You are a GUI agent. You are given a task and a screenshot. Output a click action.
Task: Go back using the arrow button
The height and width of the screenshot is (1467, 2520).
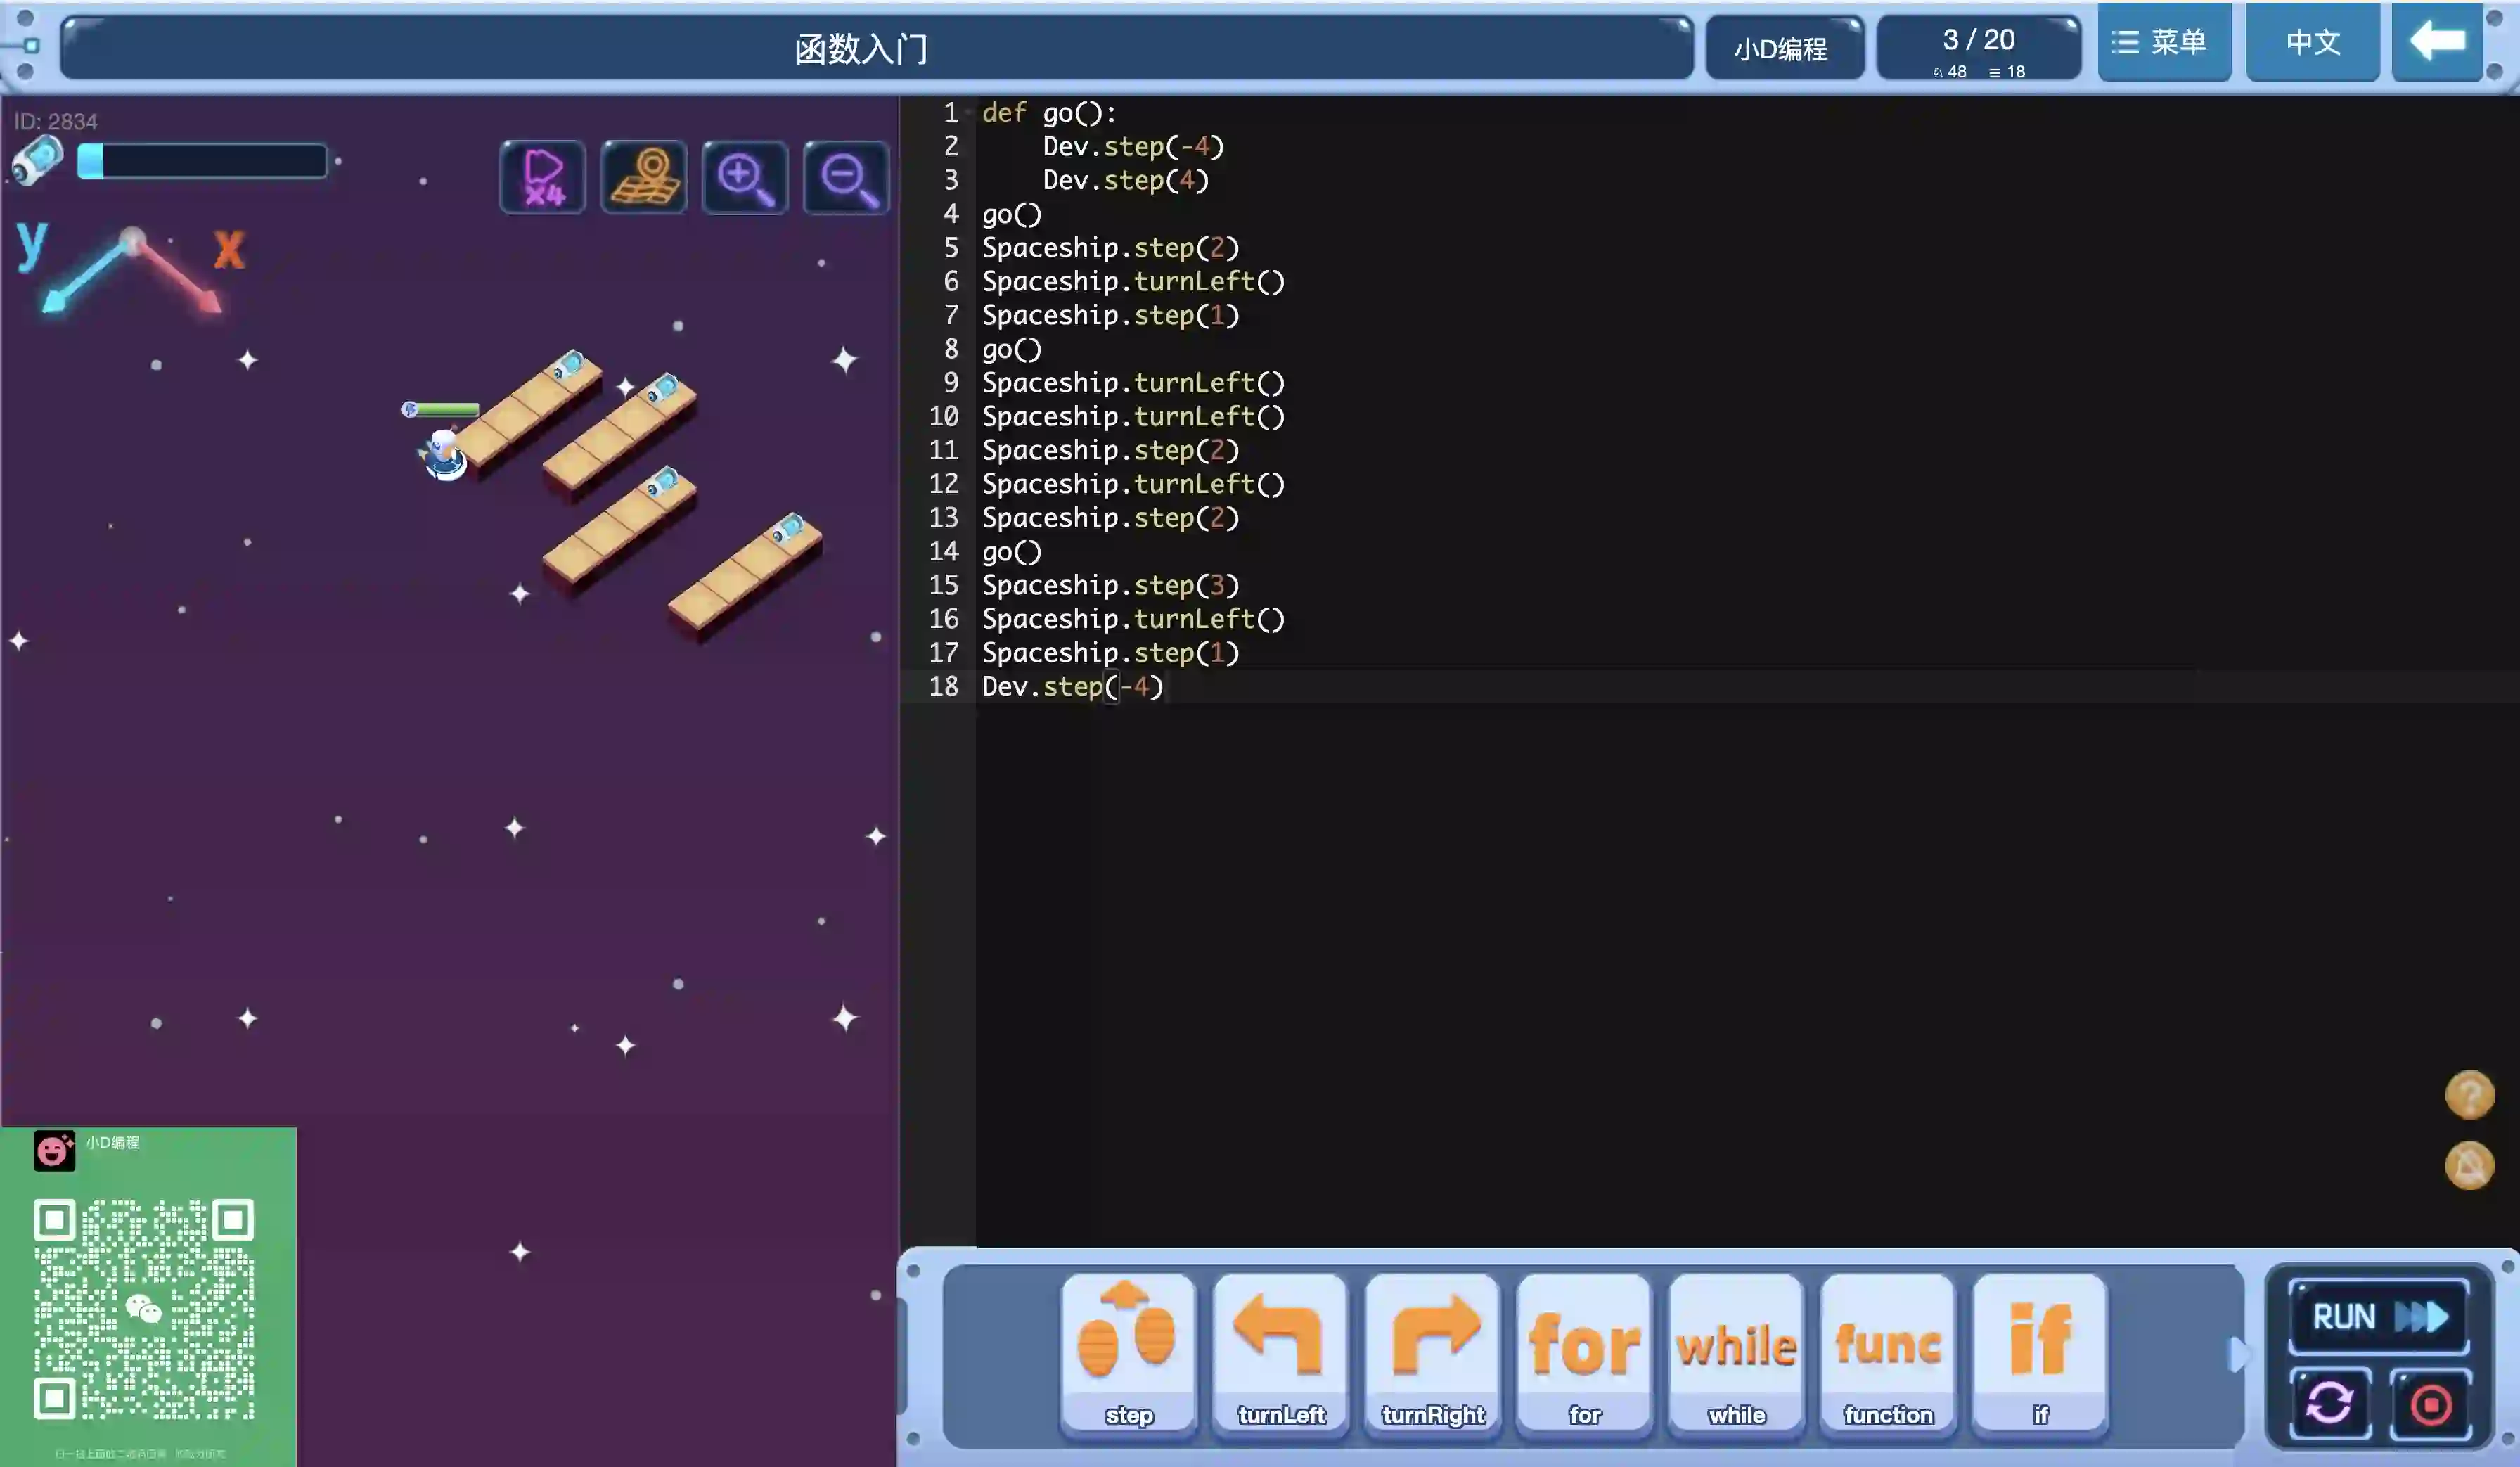(2437, 42)
